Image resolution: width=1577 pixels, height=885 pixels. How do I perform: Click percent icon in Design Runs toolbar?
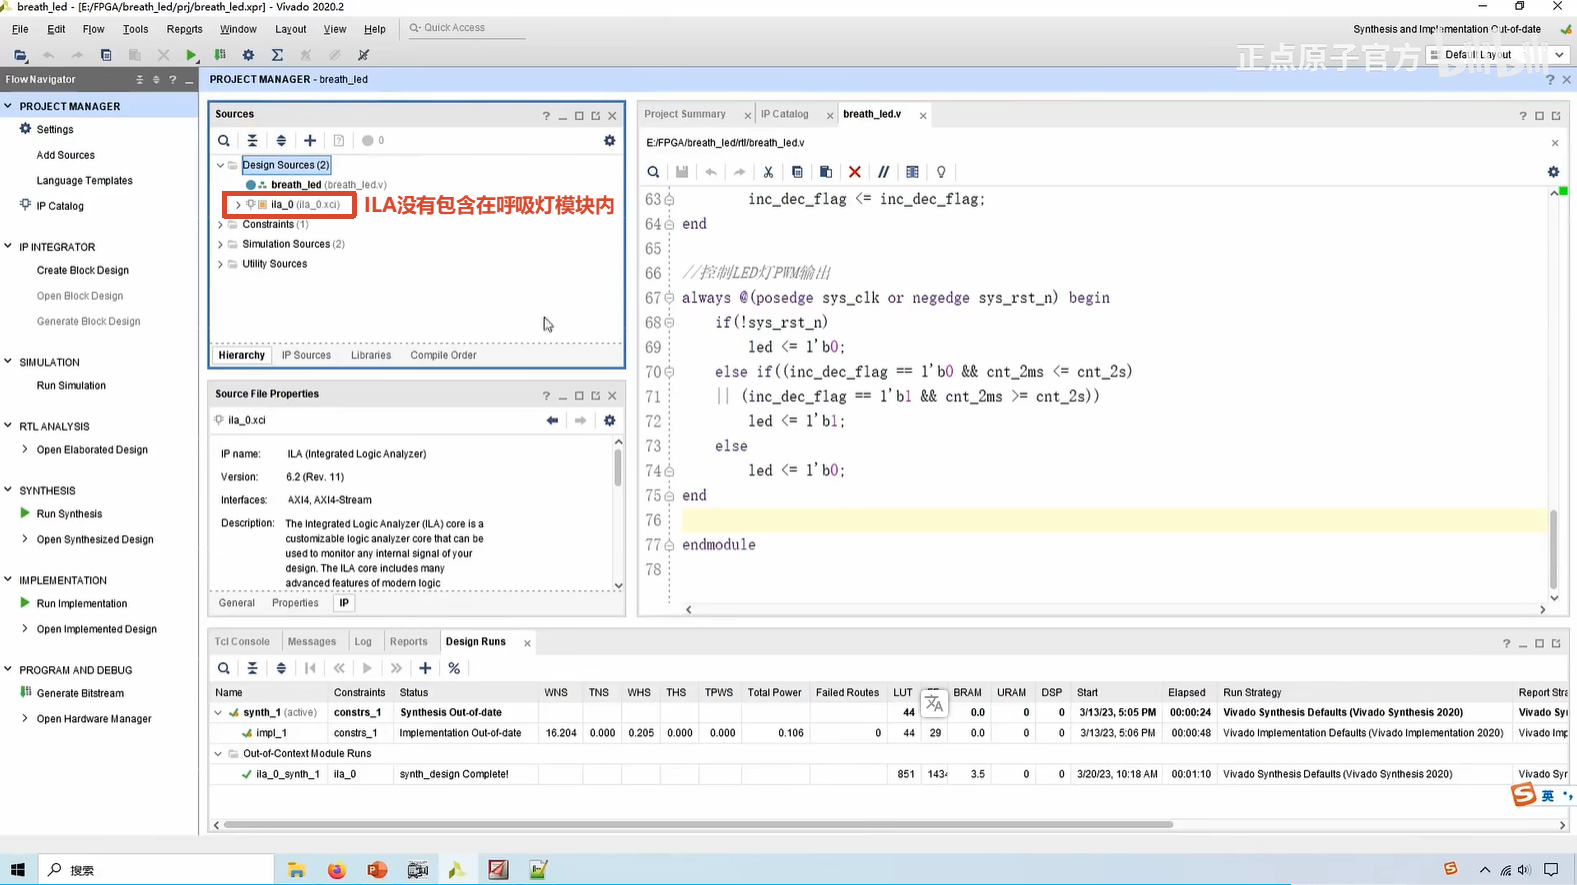(454, 668)
